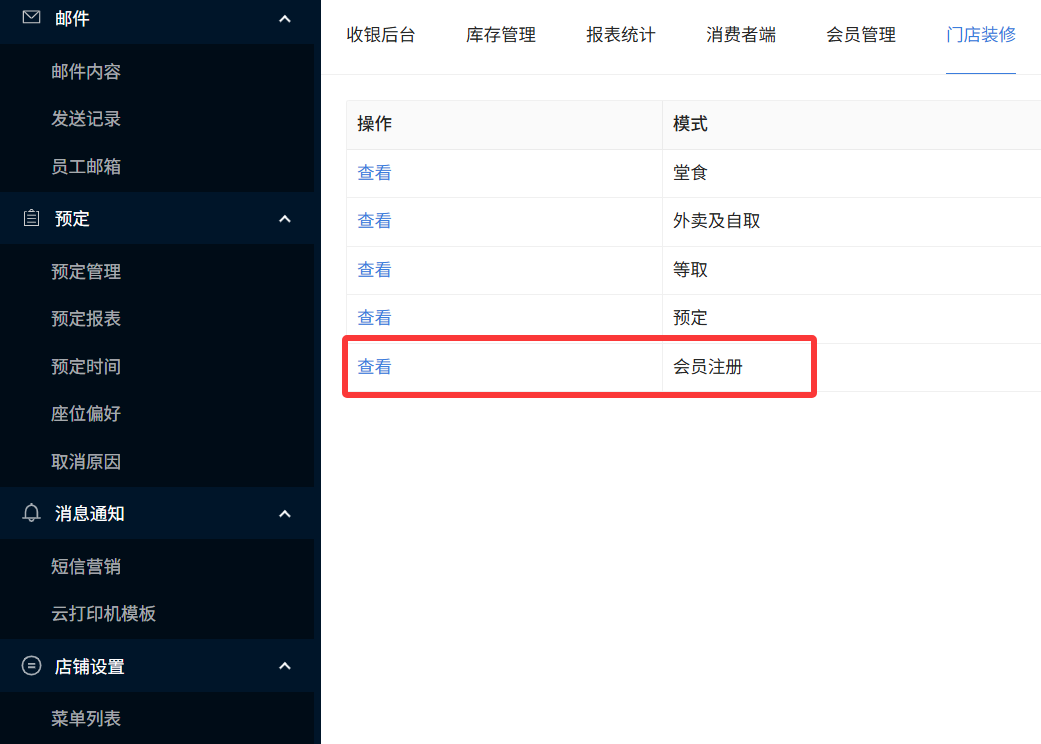Open 邮件内容 in the sidebar
This screenshot has height=744, width=1041.
pyautogui.click(x=86, y=72)
